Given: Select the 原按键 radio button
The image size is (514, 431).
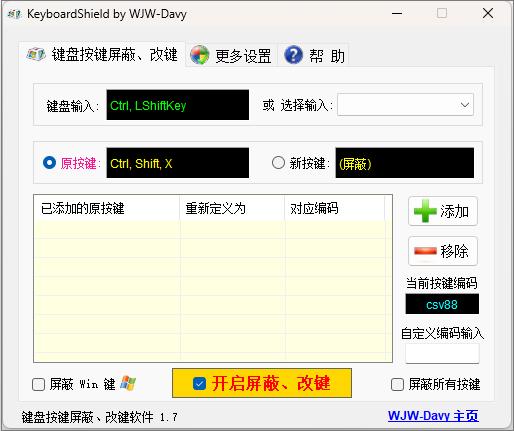Looking at the screenshot, I should 49,163.
